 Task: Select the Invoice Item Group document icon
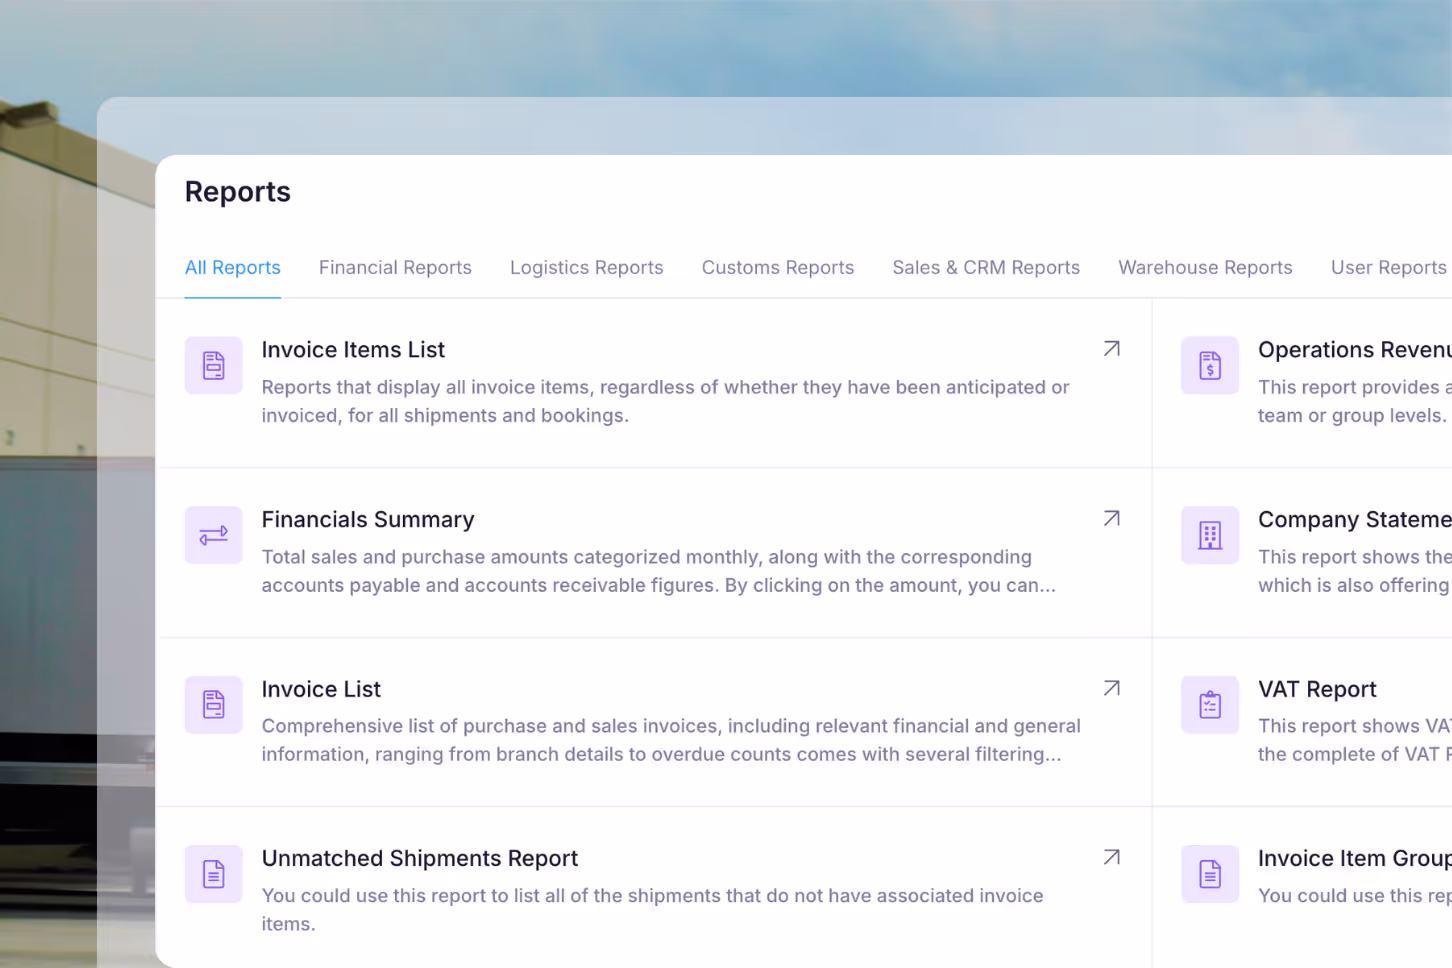click(1209, 873)
